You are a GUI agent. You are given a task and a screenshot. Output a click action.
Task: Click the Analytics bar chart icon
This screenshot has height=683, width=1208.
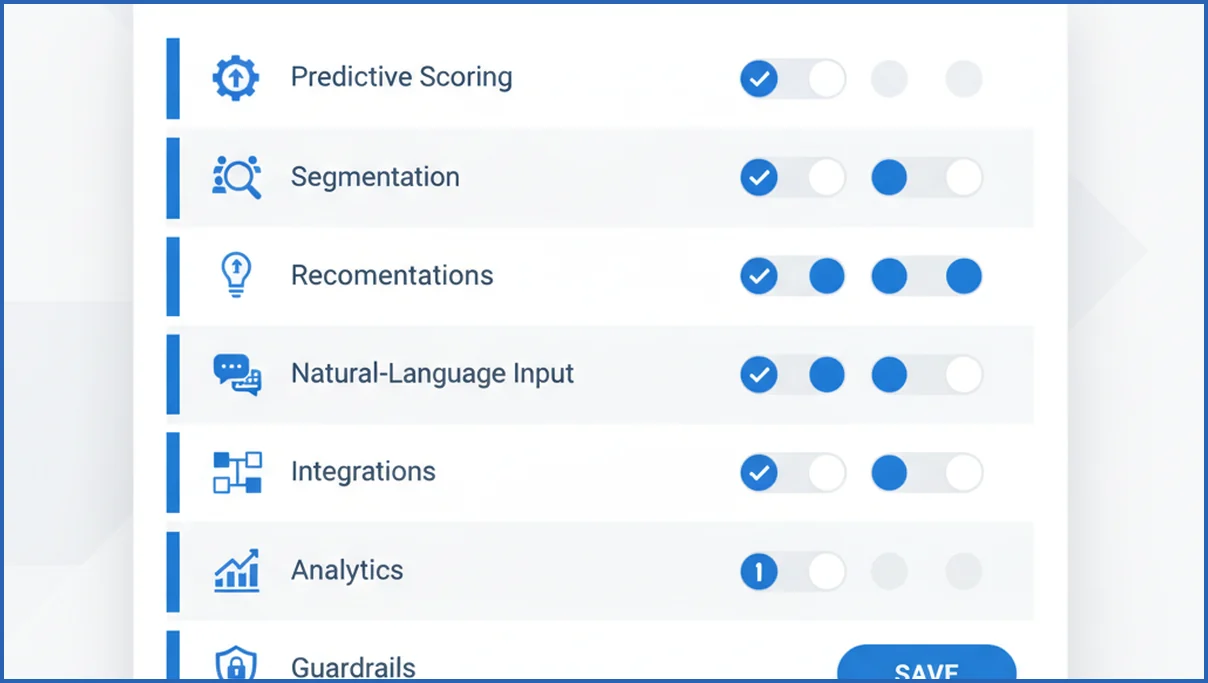[237, 570]
